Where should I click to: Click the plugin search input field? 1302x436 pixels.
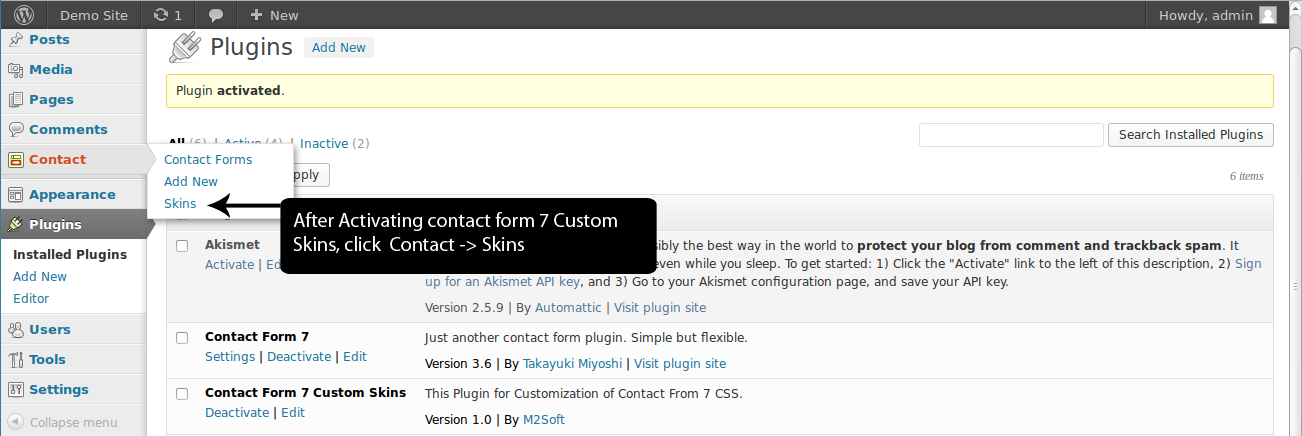coord(1011,135)
